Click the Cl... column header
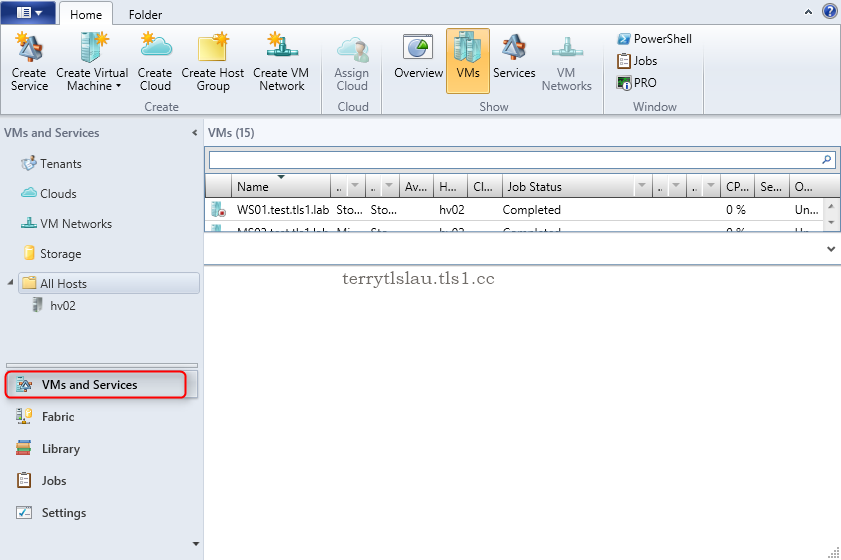The width and height of the screenshot is (841, 560). pos(484,187)
